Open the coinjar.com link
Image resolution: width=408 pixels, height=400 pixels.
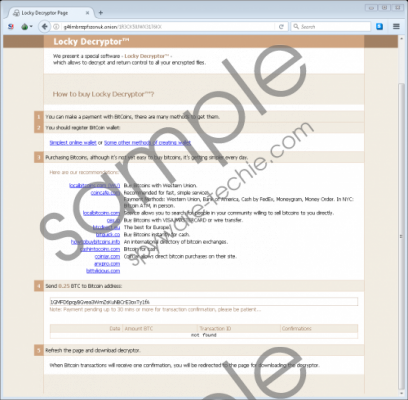[107, 257]
